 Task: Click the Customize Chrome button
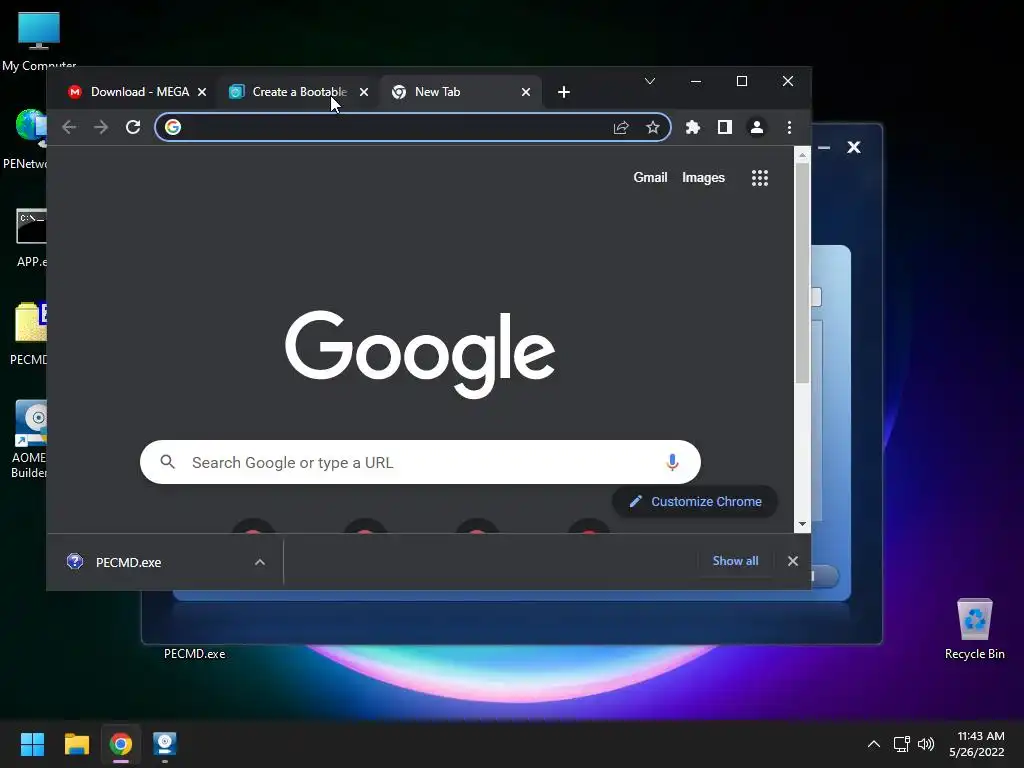tap(695, 502)
